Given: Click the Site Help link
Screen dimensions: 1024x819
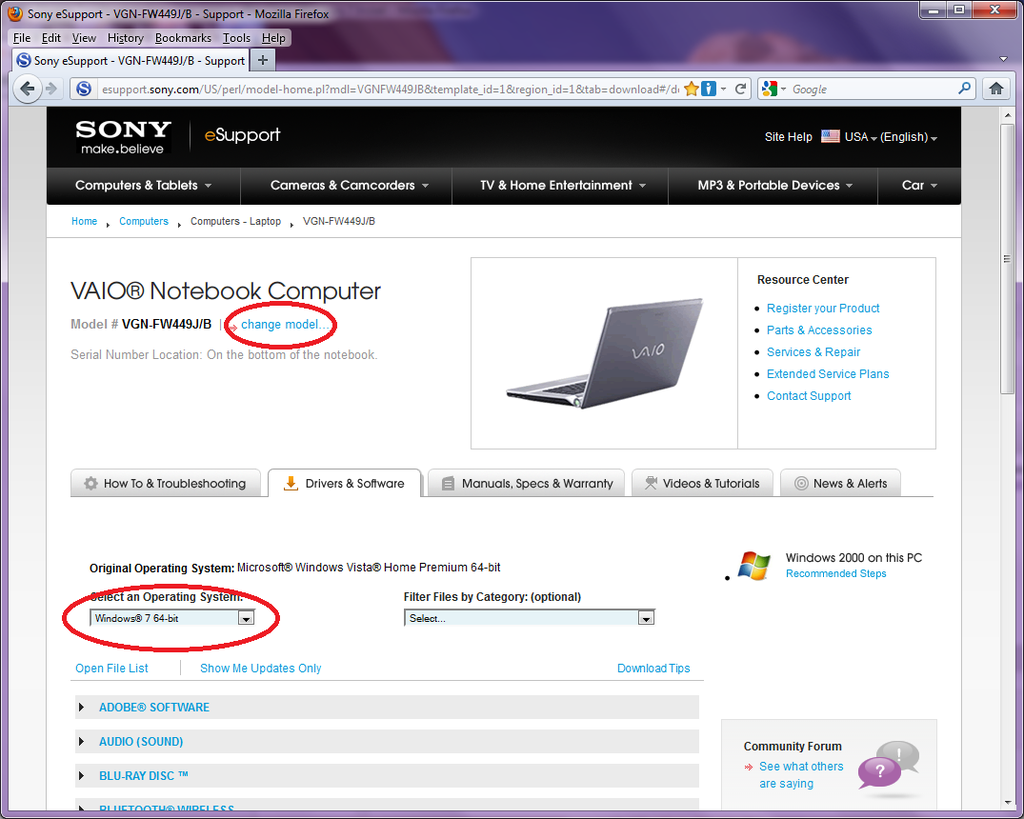Looking at the screenshot, I should point(788,136).
